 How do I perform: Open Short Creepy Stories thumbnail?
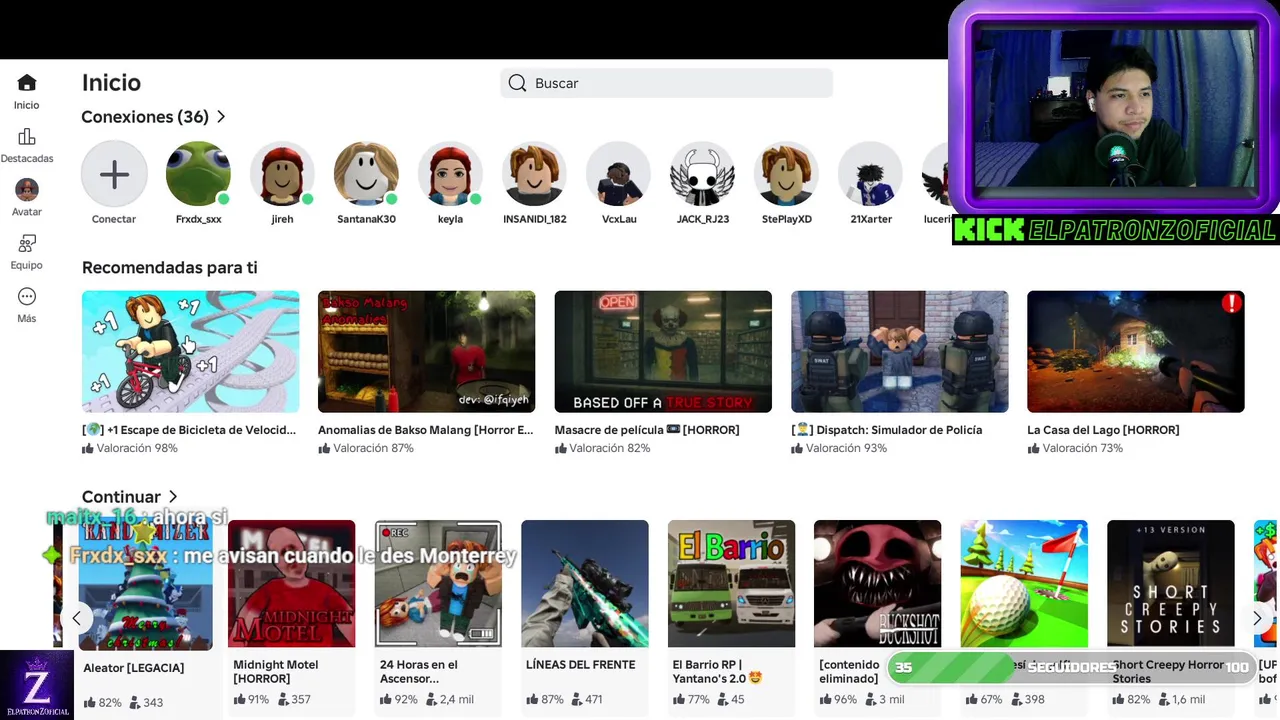[x=1171, y=583]
